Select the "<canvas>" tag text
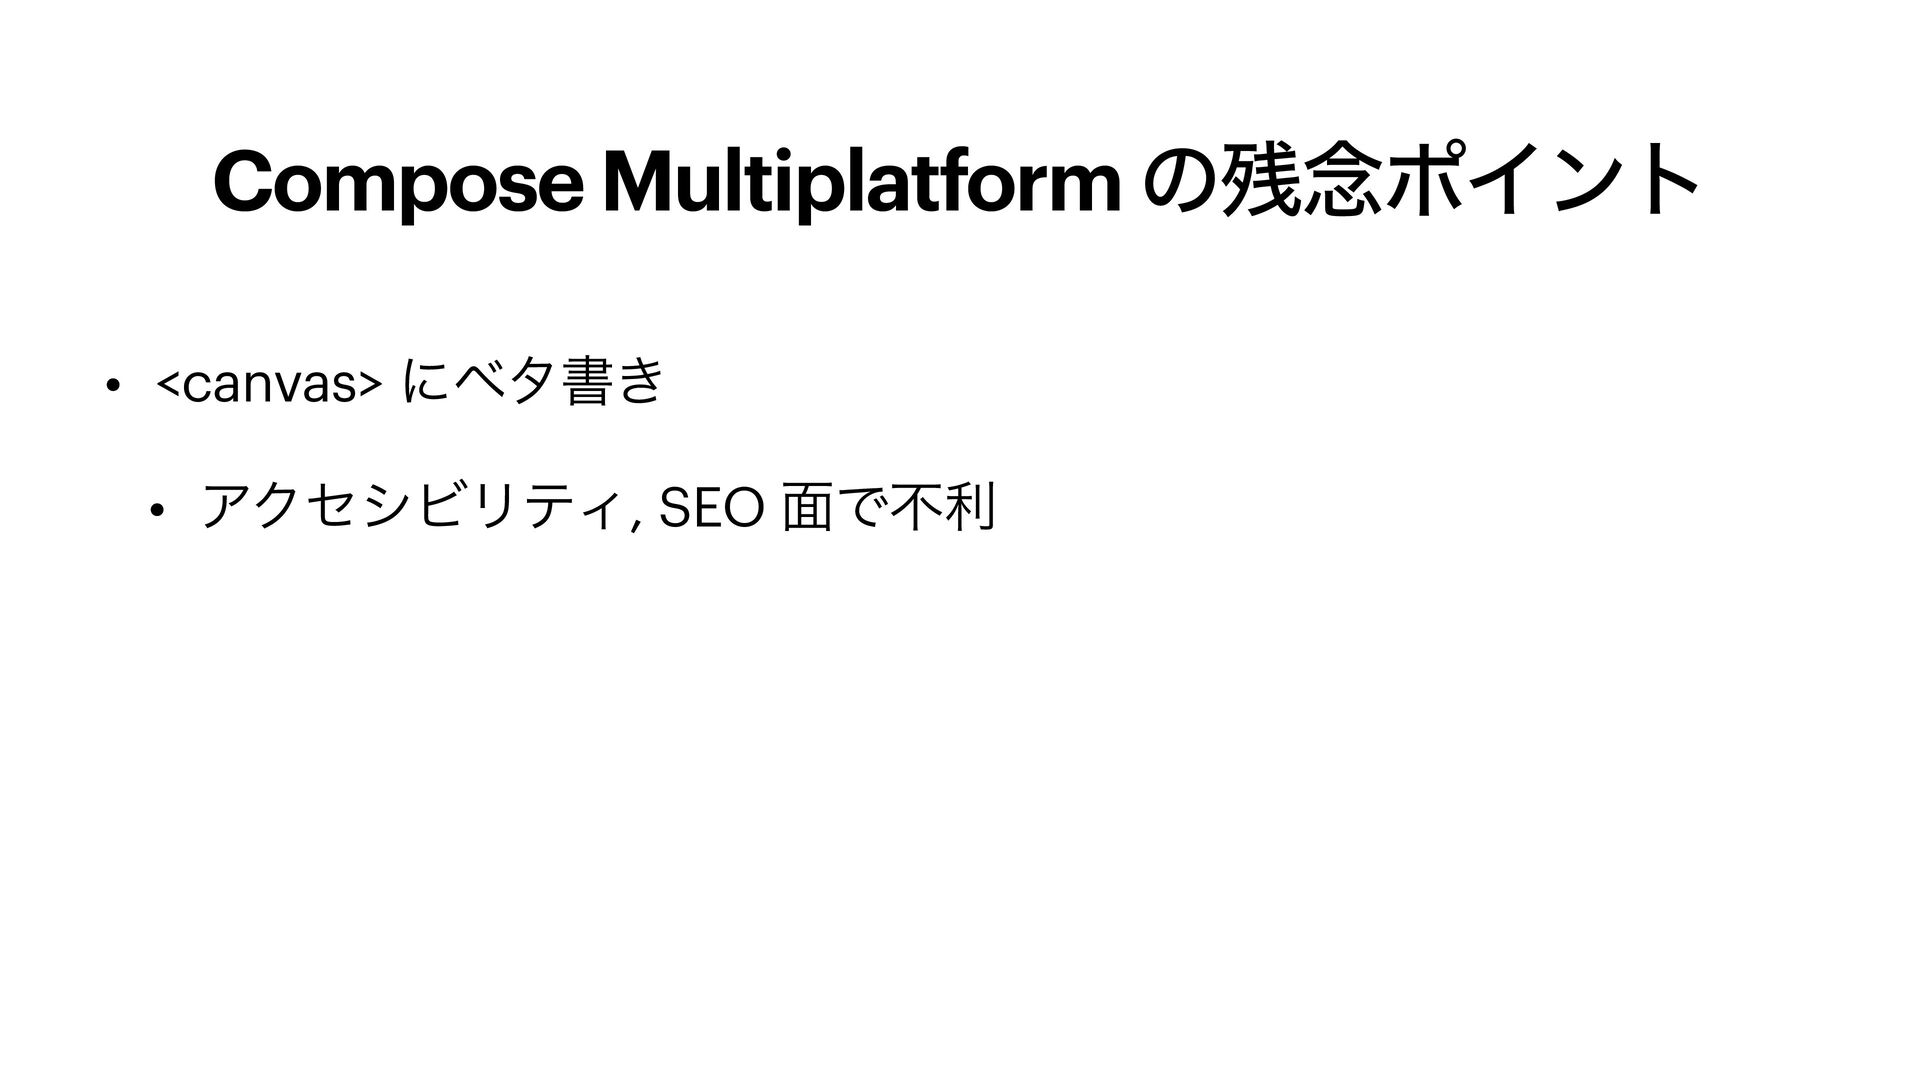Screen dimensions: 1920x1080 tap(270, 384)
